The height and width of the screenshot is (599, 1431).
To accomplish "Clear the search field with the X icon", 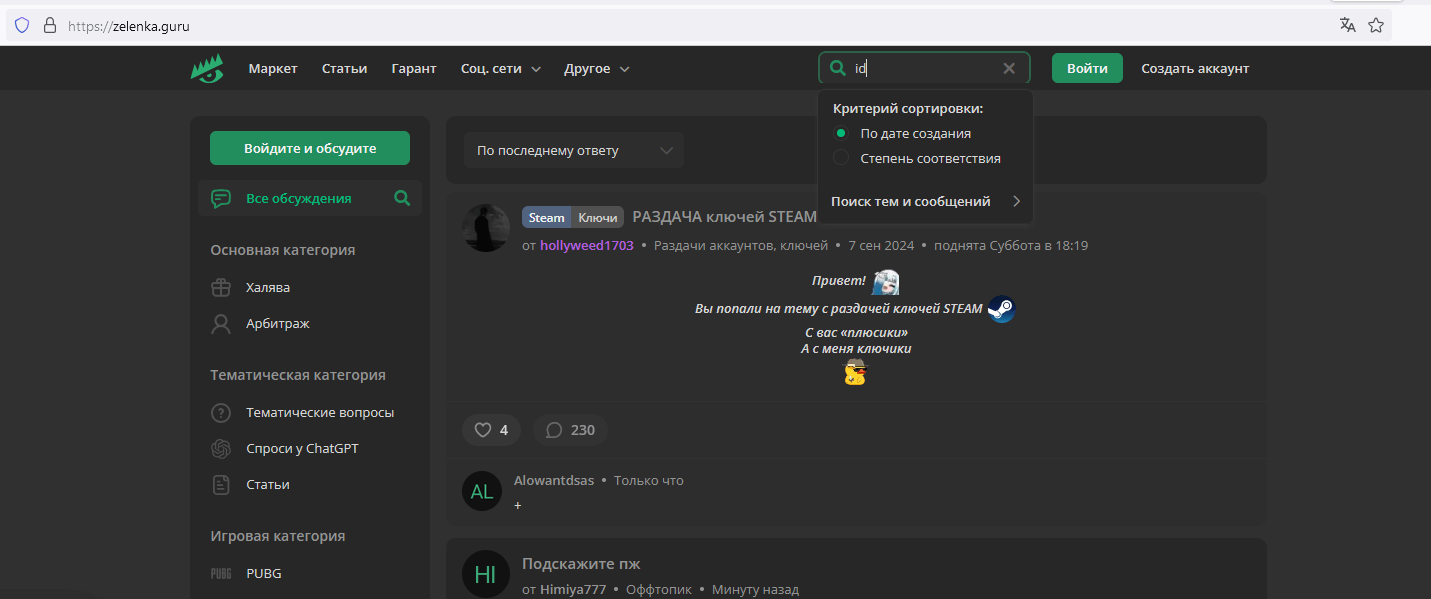I will click(1009, 68).
